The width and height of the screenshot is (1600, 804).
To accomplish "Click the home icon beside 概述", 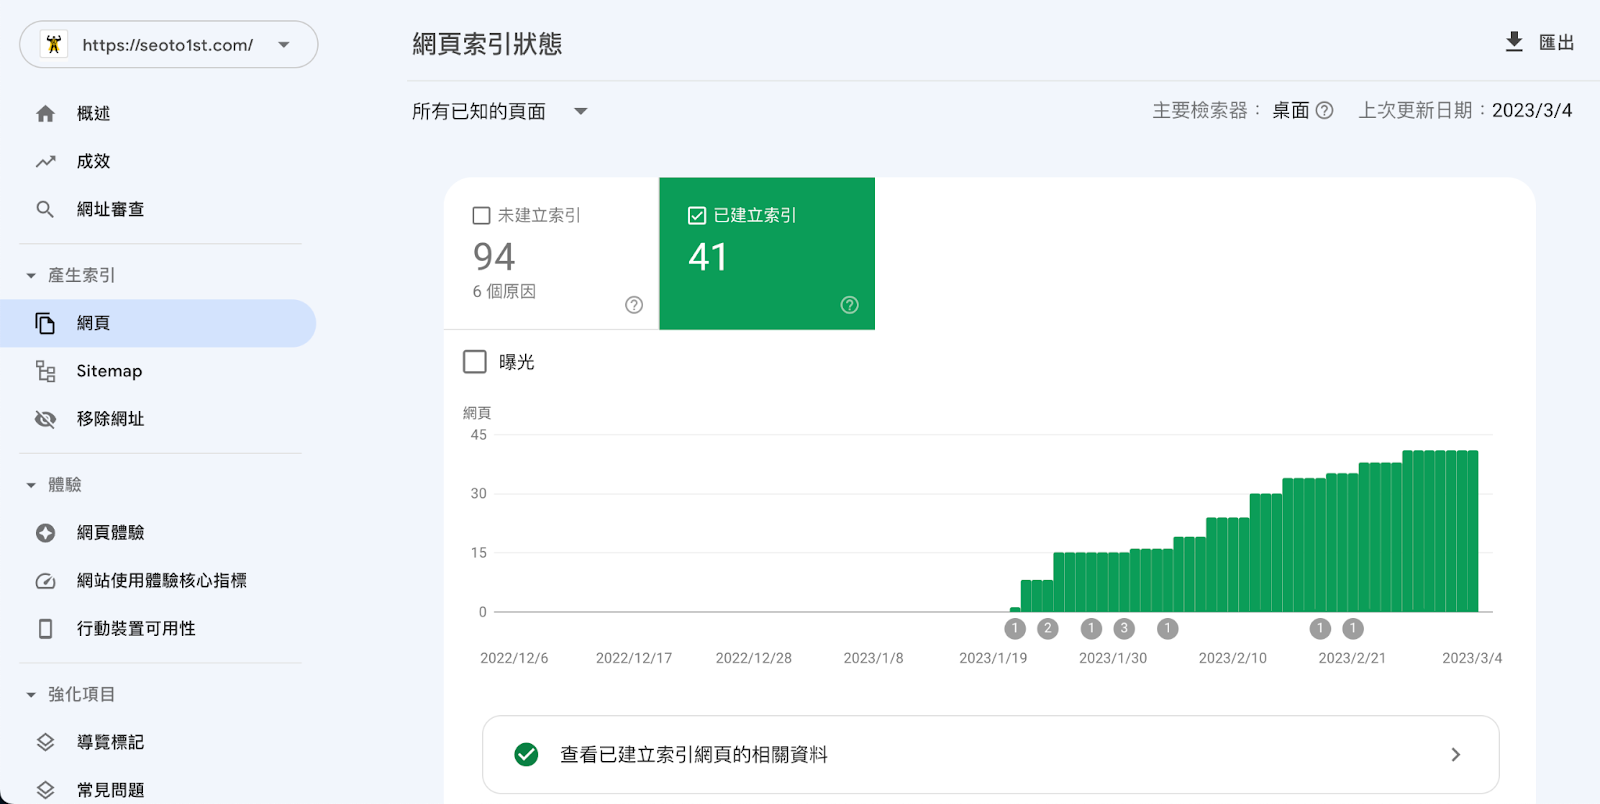I will [45, 114].
